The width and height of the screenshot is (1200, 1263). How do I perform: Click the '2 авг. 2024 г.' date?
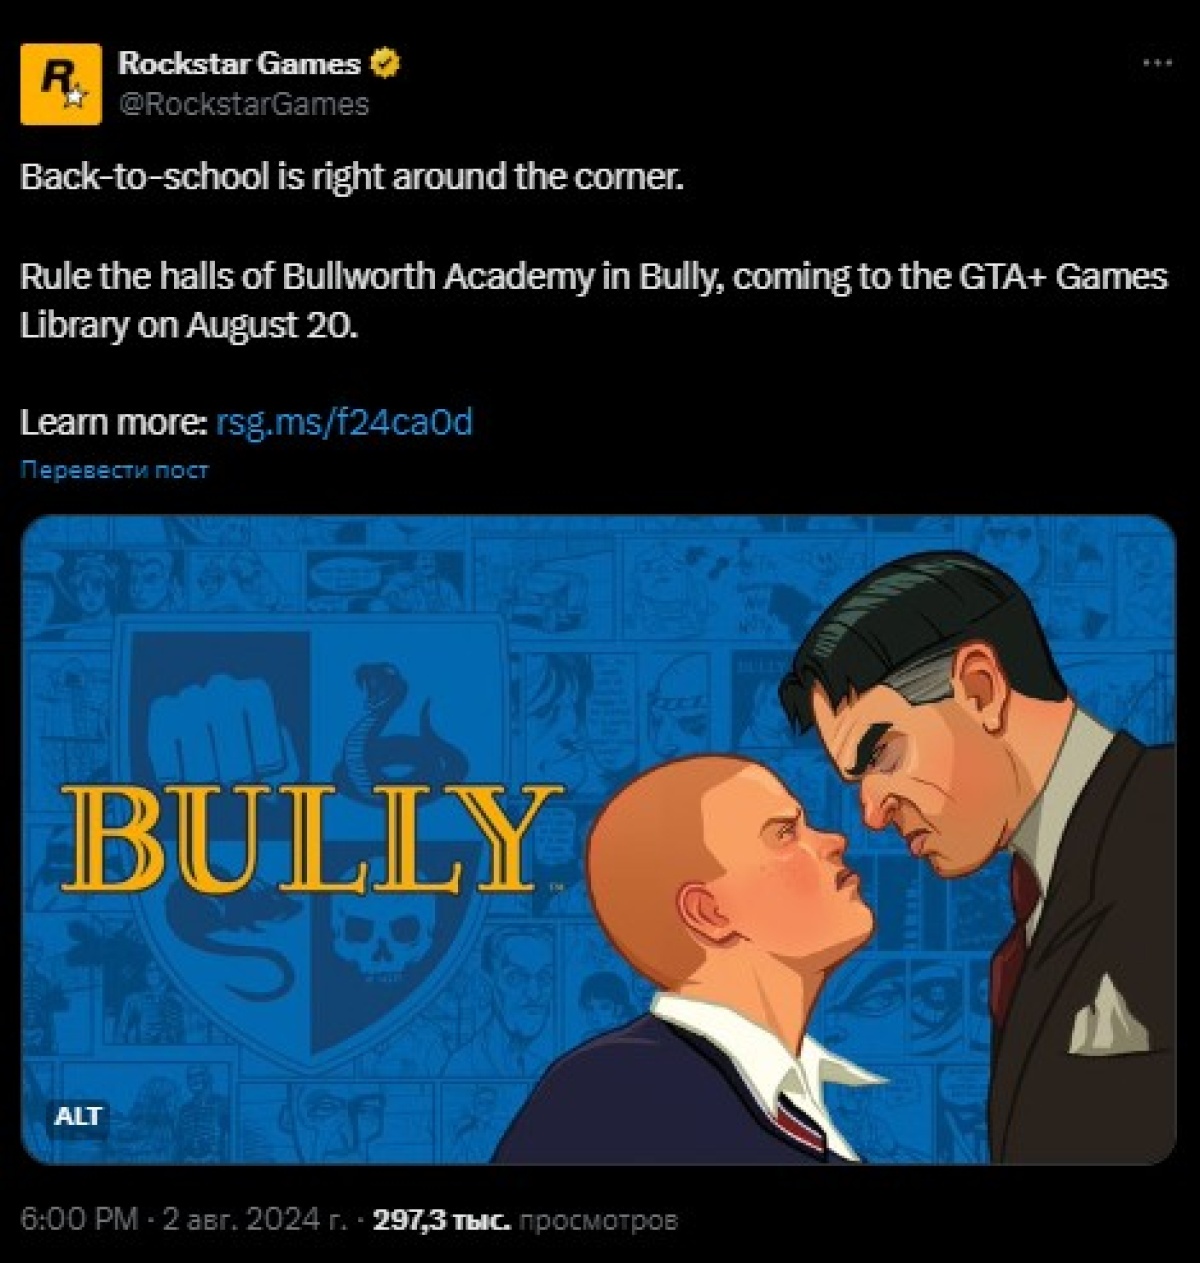click(255, 1220)
